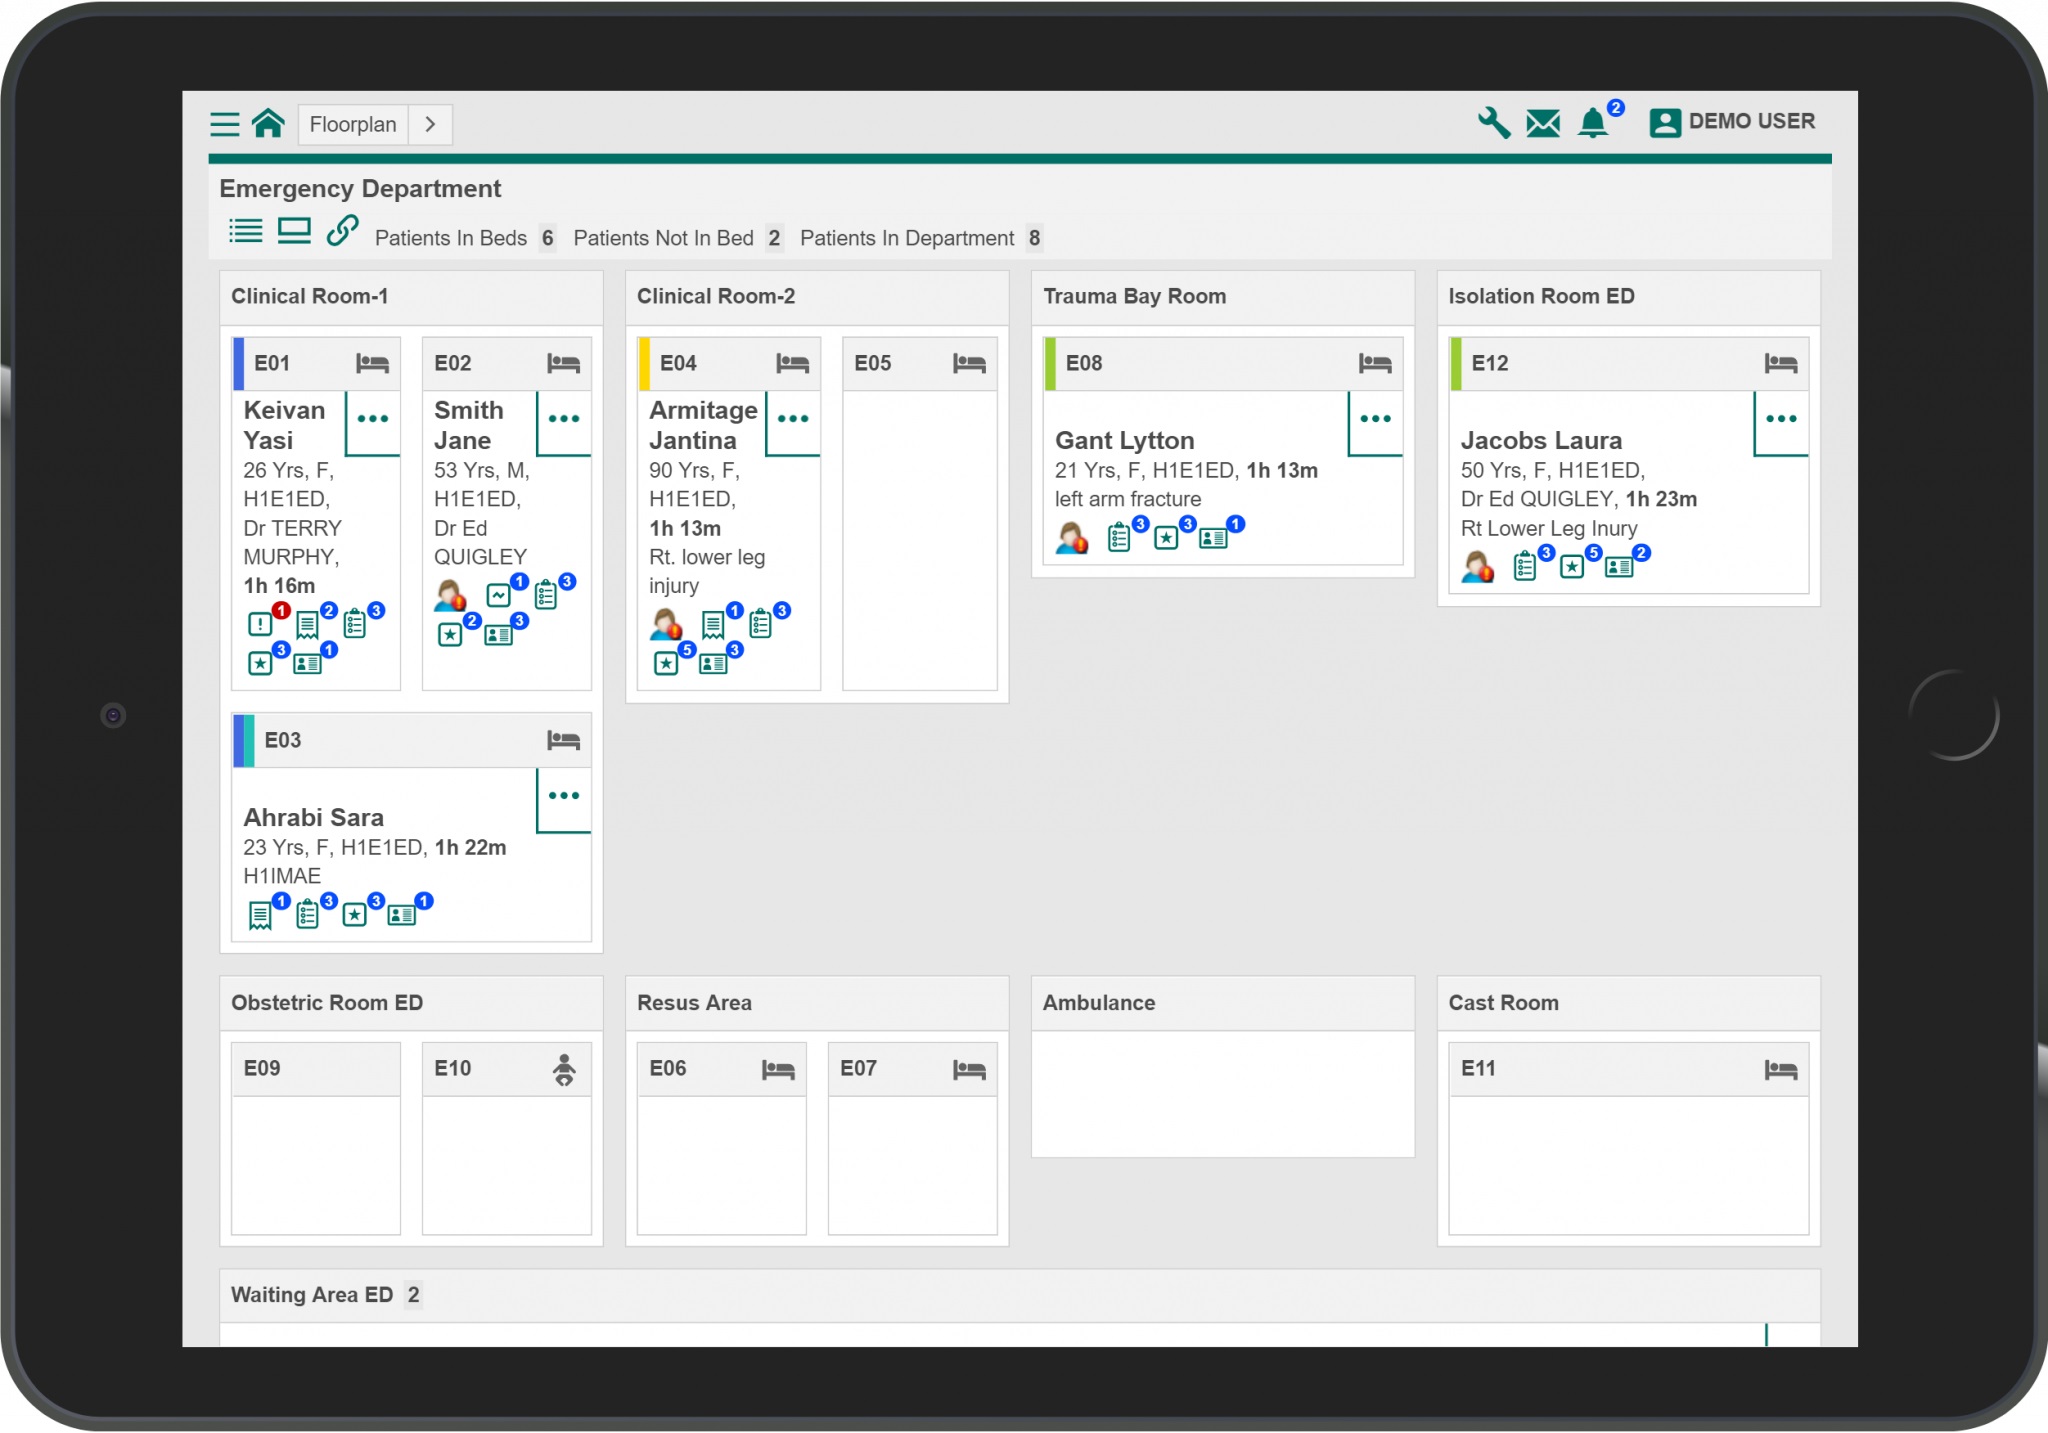Open the mail messages icon

tap(1542, 123)
